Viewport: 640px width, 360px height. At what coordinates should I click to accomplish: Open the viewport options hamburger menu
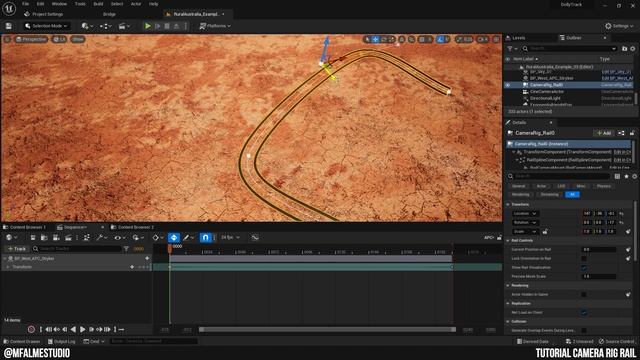7,39
